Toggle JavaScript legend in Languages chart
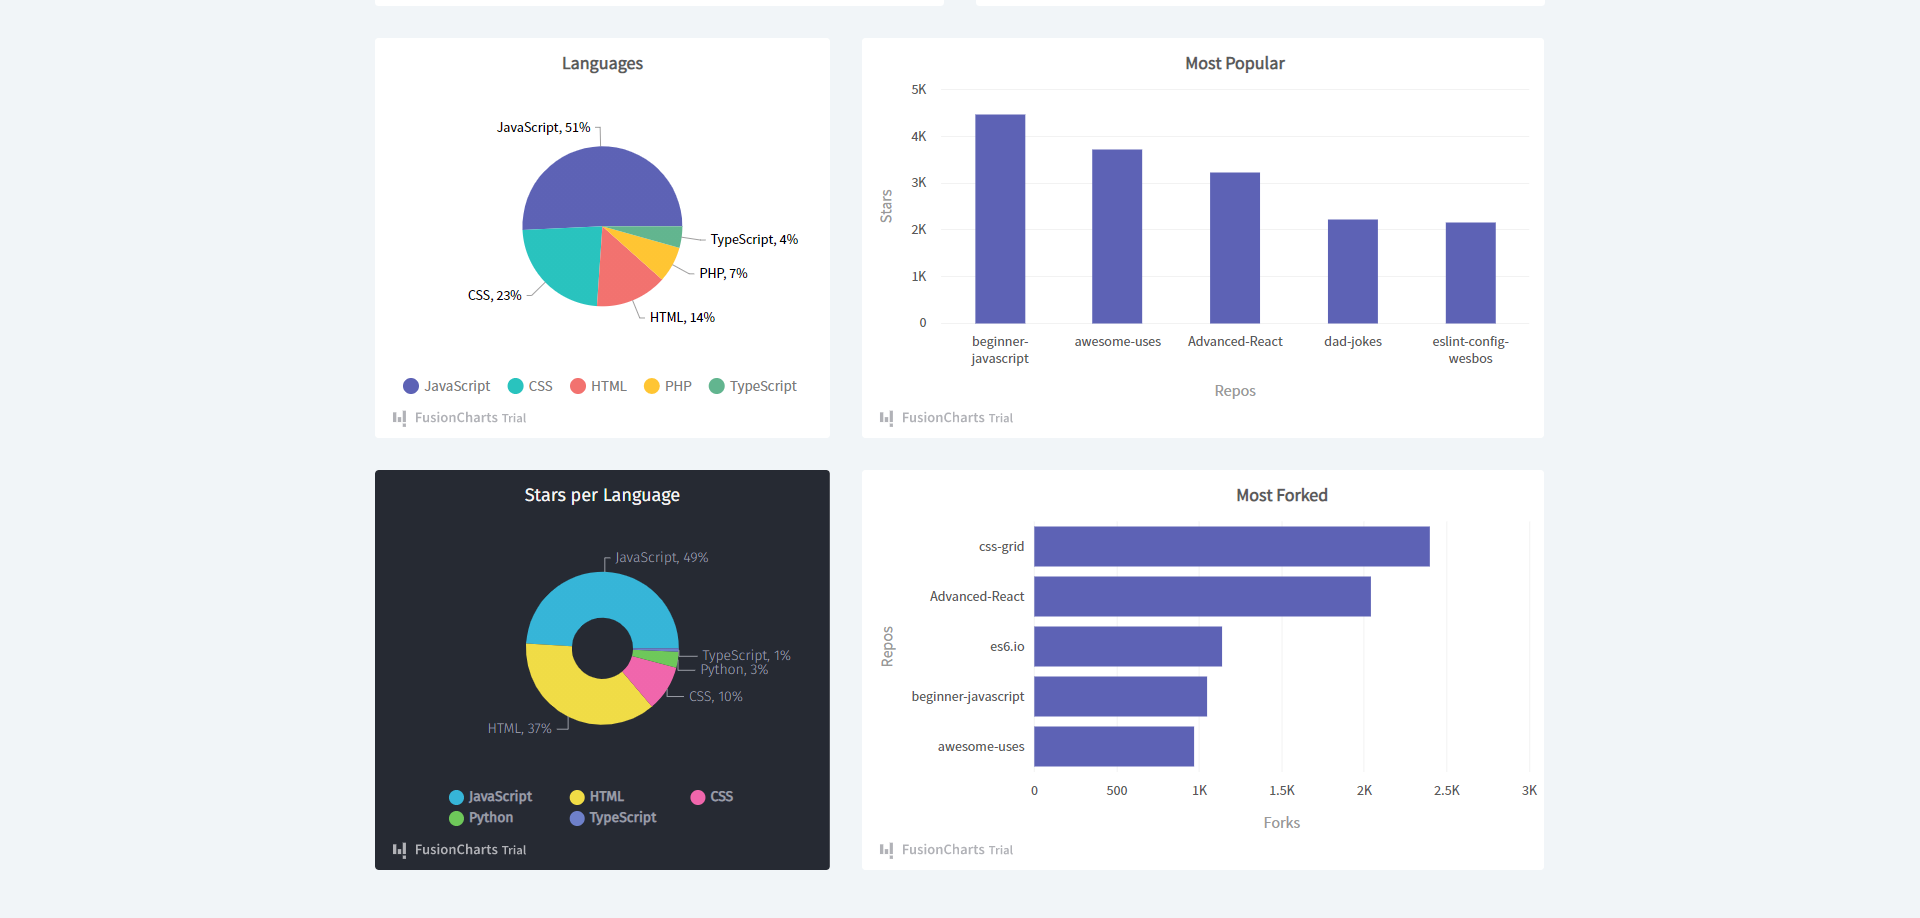The image size is (1920, 918). [x=447, y=386]
